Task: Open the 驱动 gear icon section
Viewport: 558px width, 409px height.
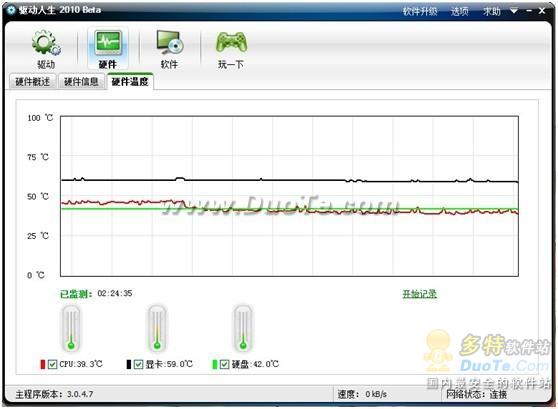Action: [x=46, y=49]
